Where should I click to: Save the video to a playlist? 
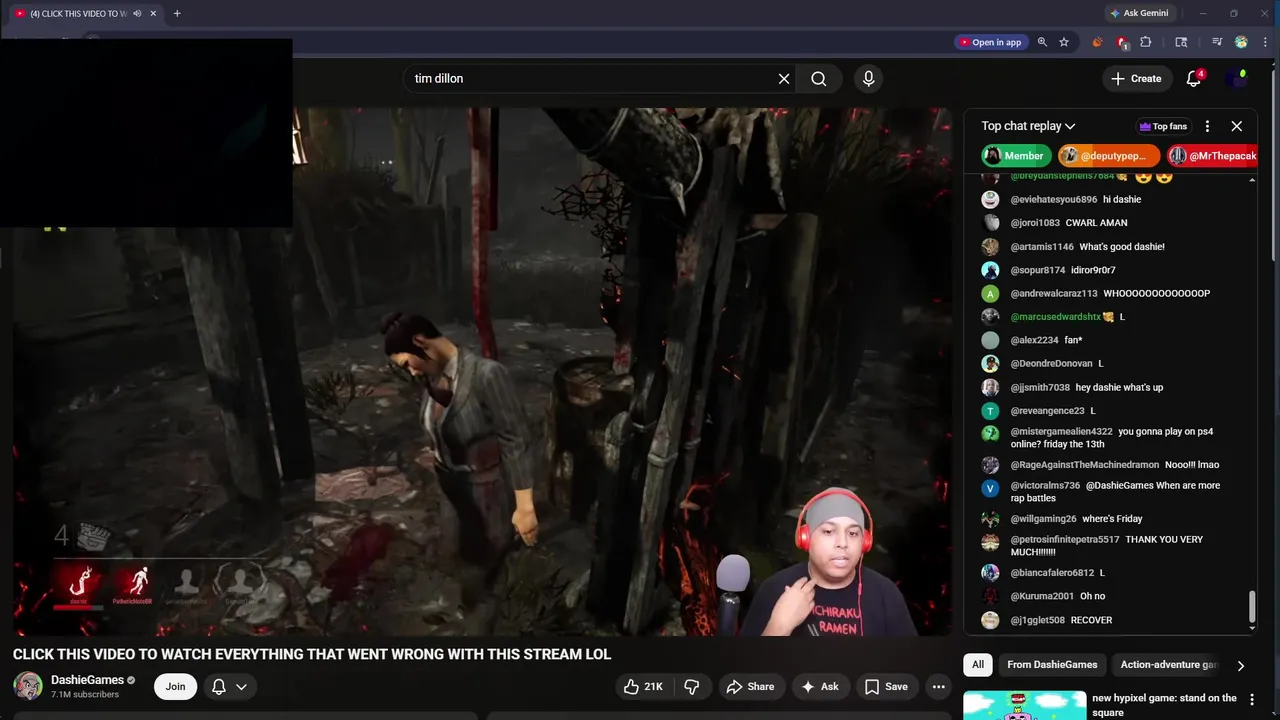(886, 687)
